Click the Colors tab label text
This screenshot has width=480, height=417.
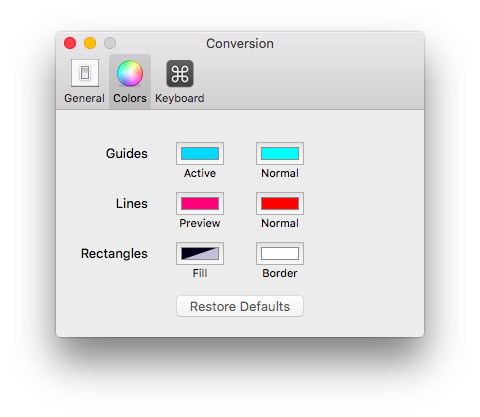(x=130, y=98)
